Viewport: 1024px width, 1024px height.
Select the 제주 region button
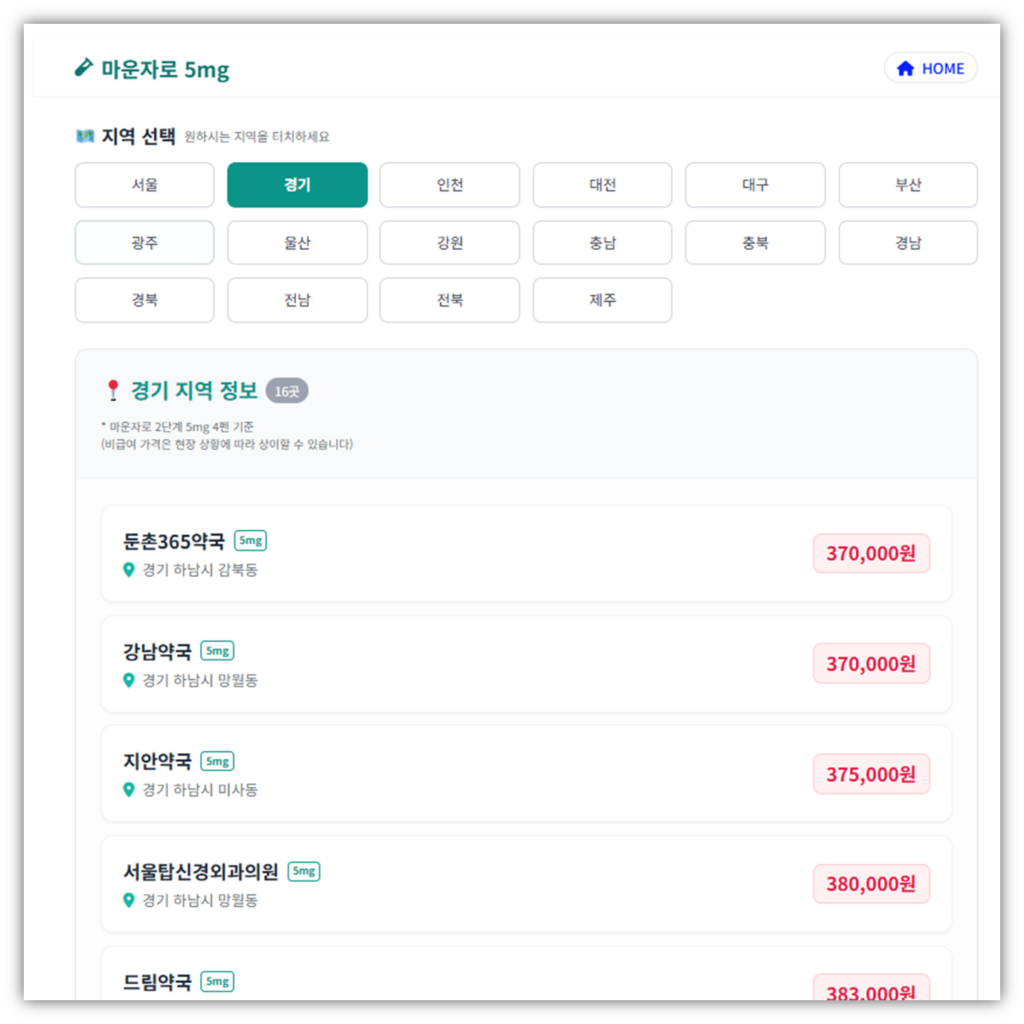[x=602, y=300]
